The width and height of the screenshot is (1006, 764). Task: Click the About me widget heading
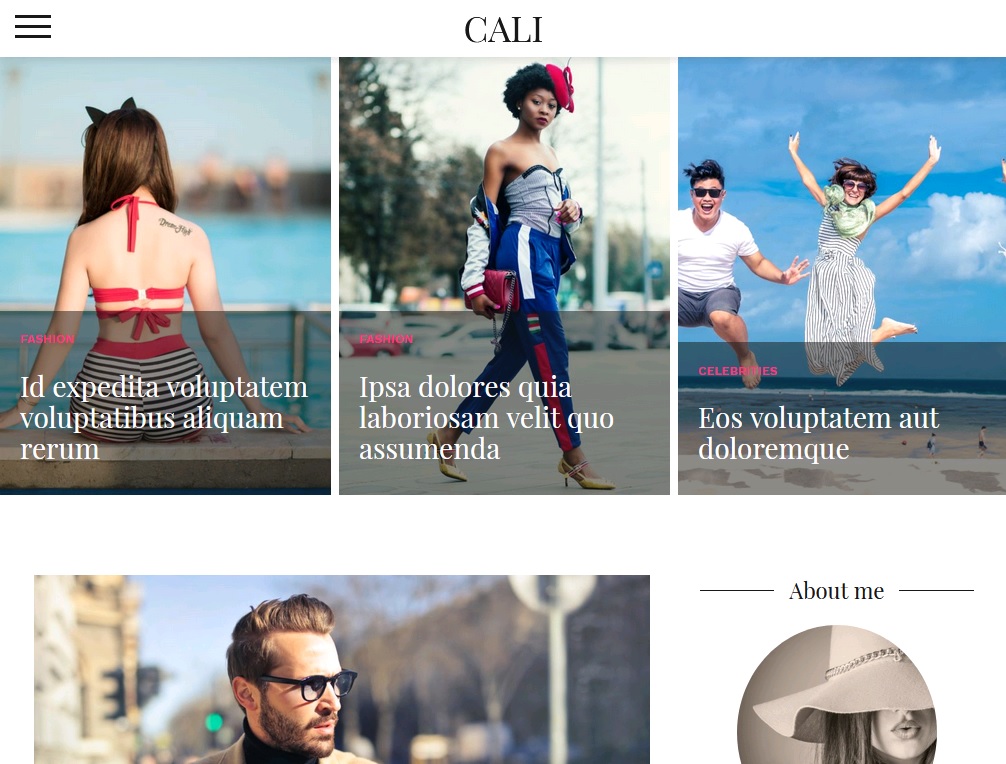[x=837, y=590]
